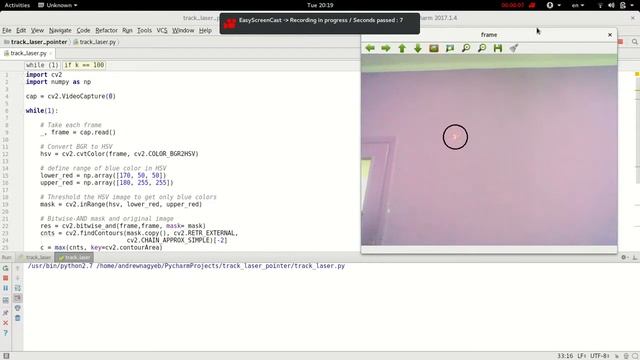This screenshot has width=640, height=360.
Task: Save the current frame image
Action: pyautogui.click(x=498, y=48)
